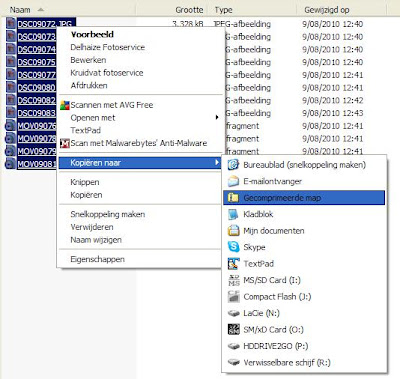Select the Gecomprimeerde map destination
This screenshot has width=400, height=379.
pyautogui.click(x=304, y=198)
